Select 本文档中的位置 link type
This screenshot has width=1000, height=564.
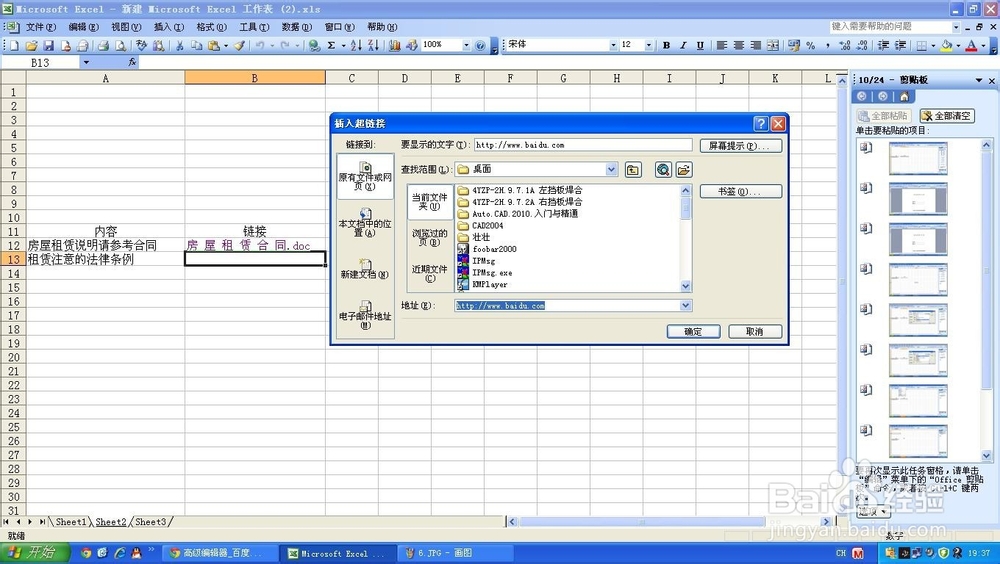click(x=365, y=223)
